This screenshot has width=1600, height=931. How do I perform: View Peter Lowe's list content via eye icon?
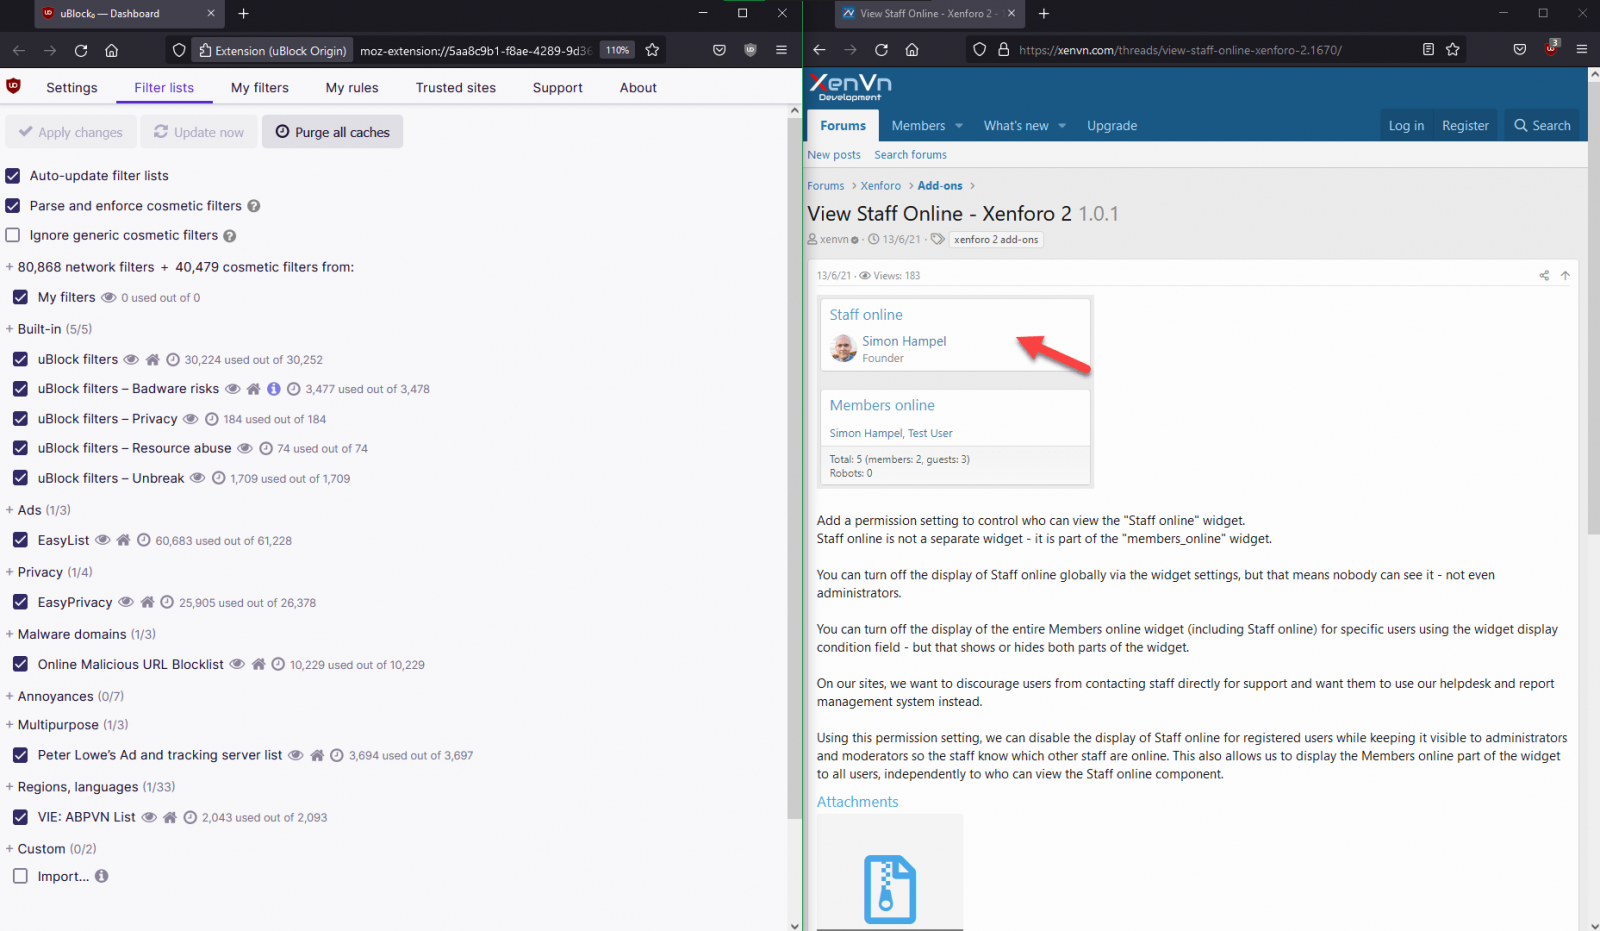point(296,755)
